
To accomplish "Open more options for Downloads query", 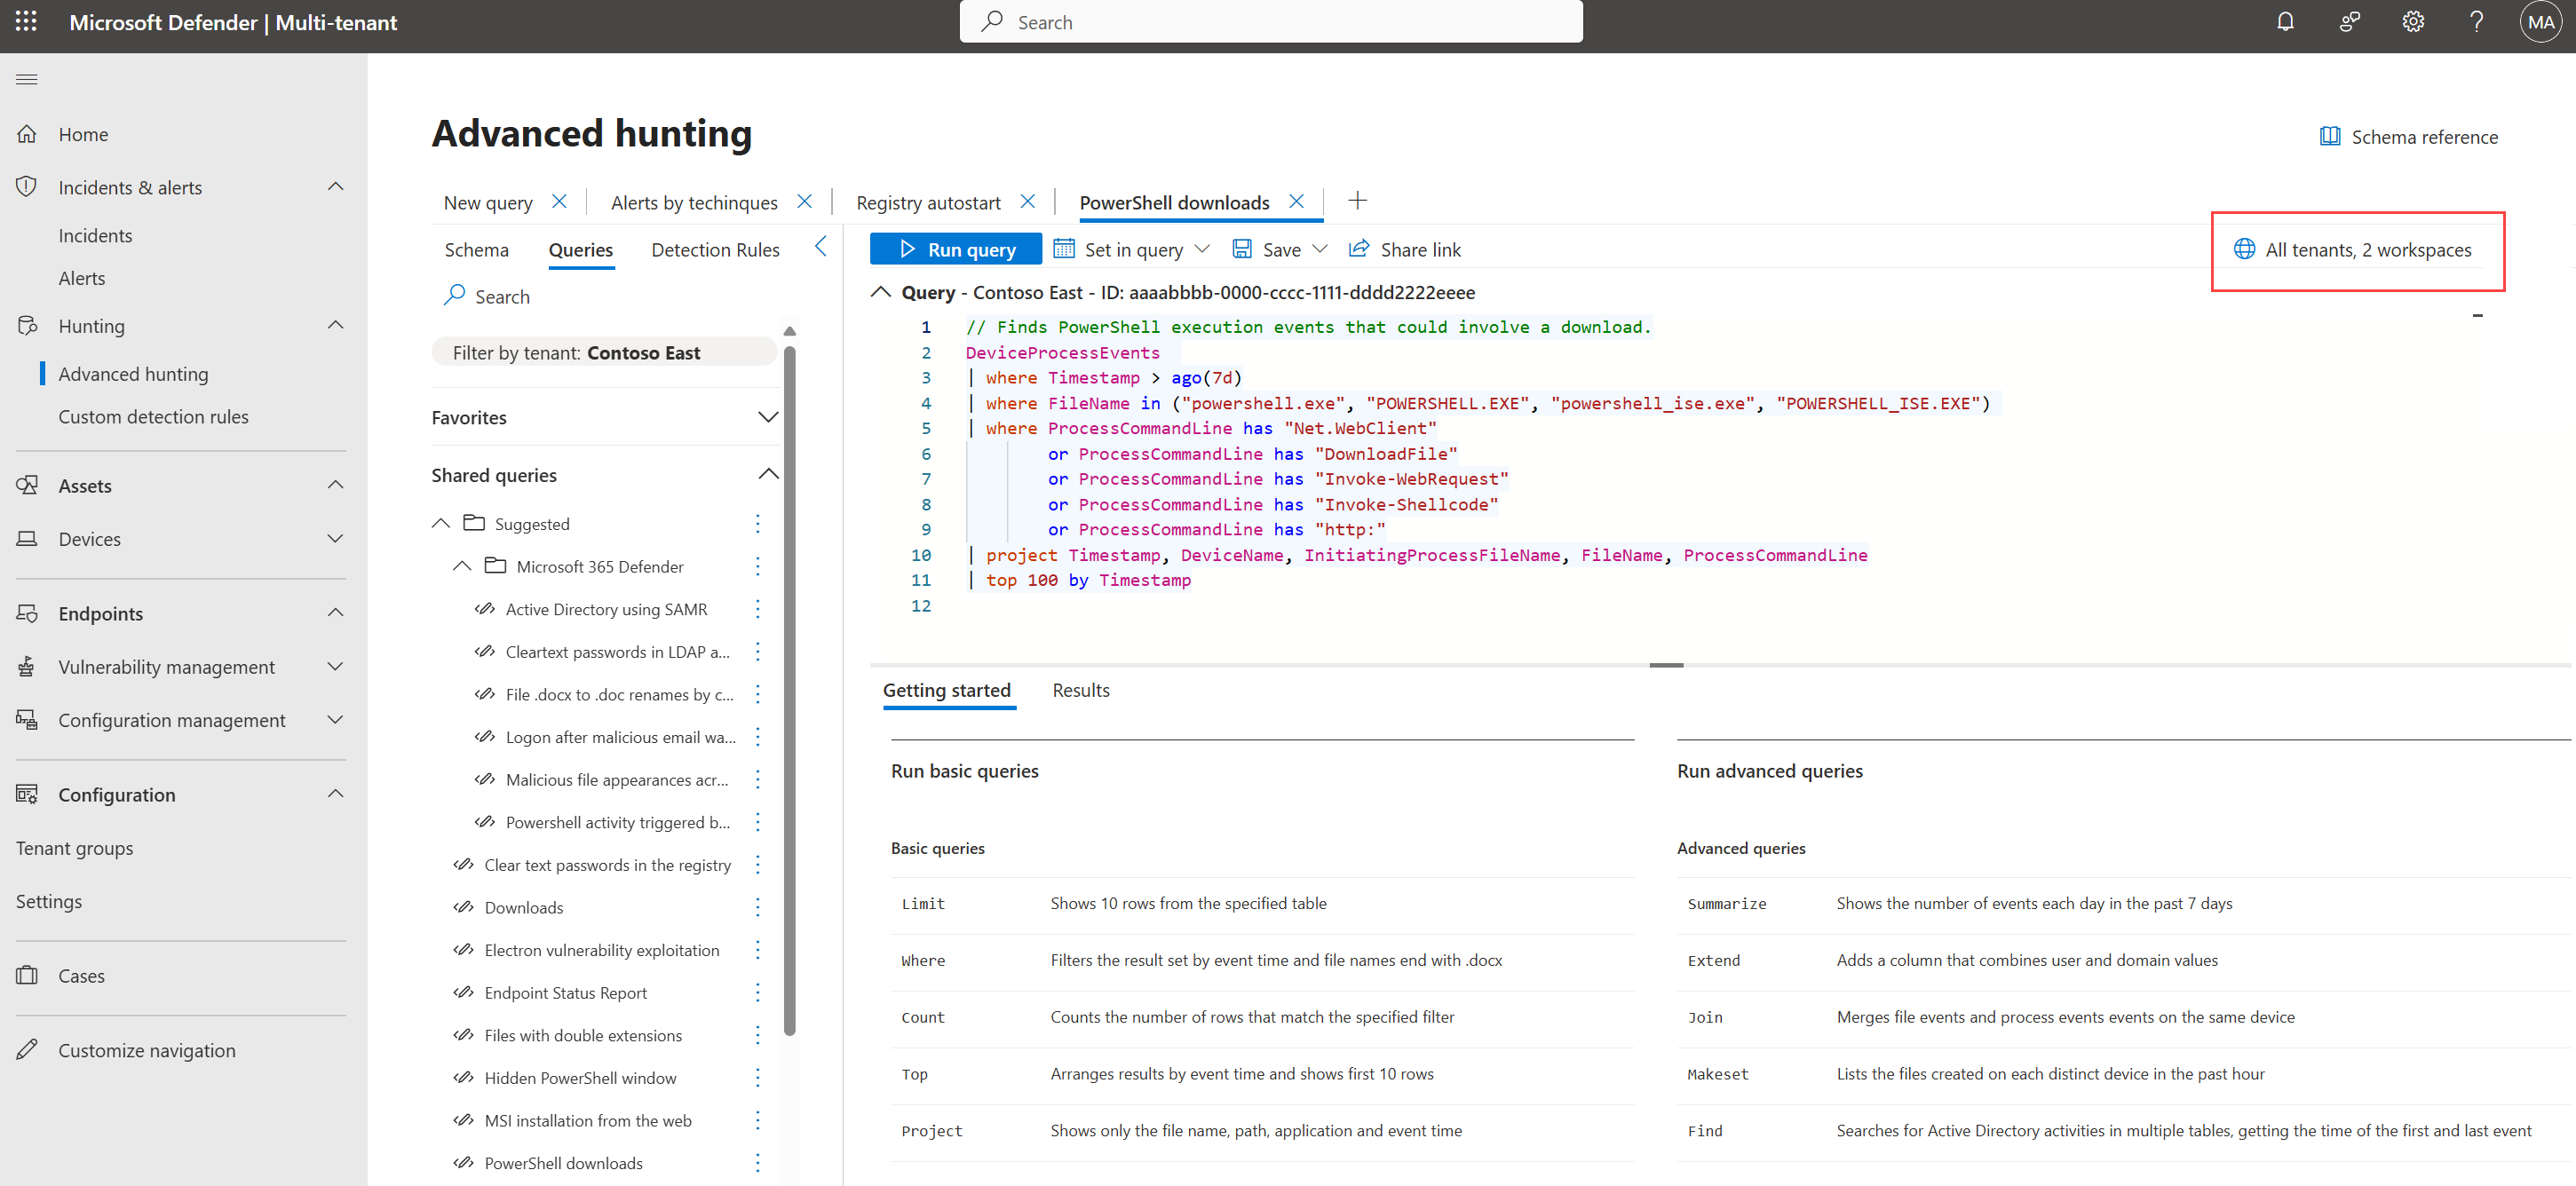I will 757,907.
